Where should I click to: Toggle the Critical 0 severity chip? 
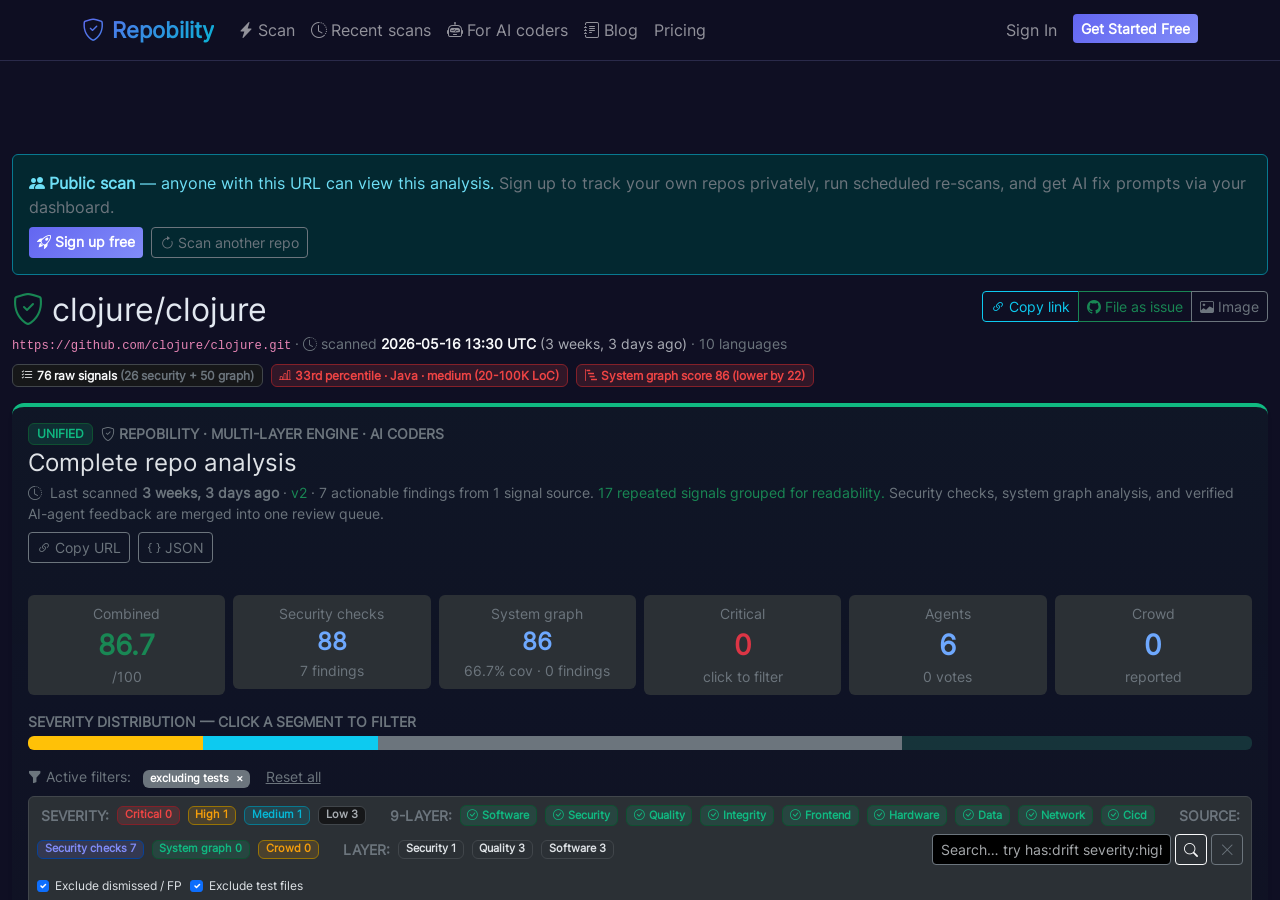coord(148,815)
